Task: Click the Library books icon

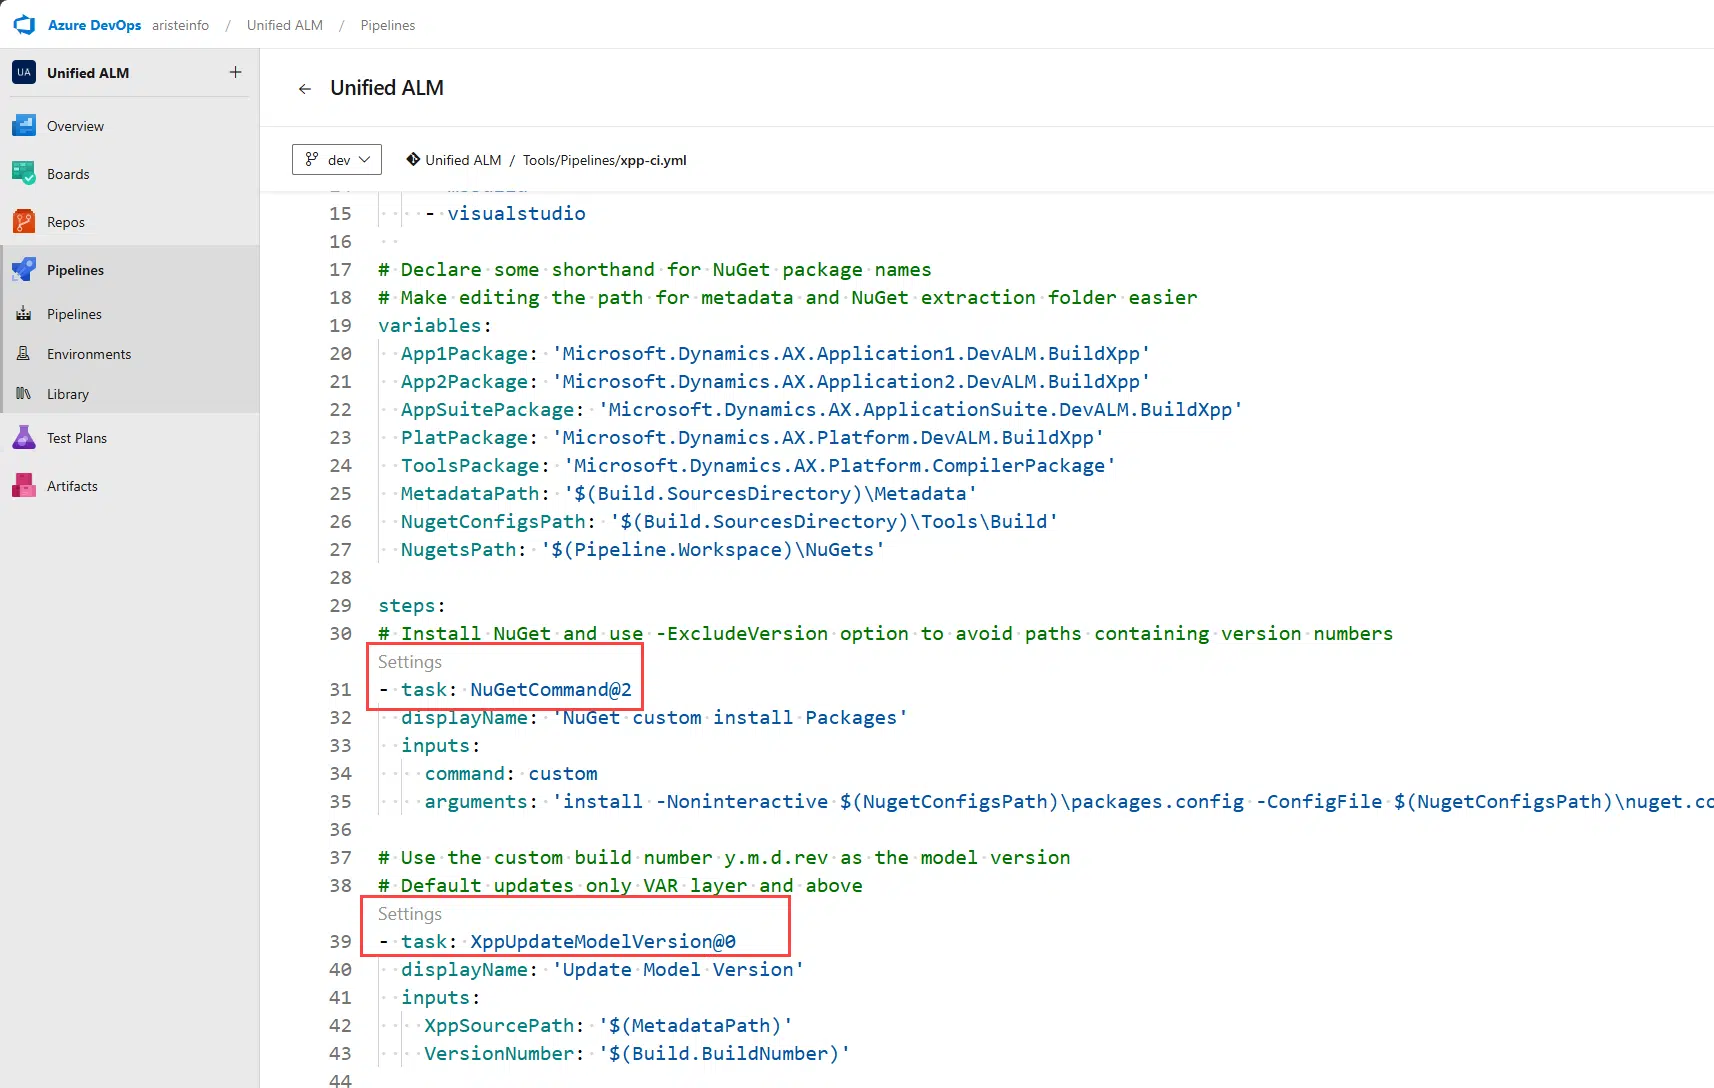Action: 24,394
